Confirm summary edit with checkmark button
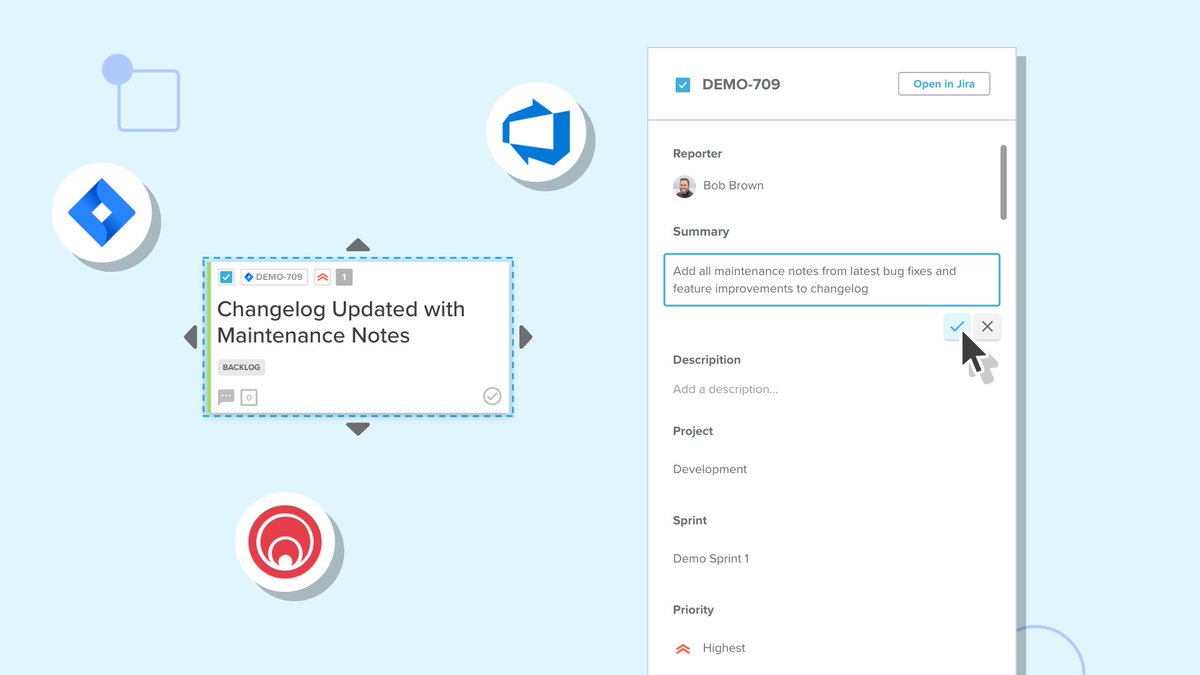The width and height of the screenshot is (1200, 675). click(x=957, y=326)
